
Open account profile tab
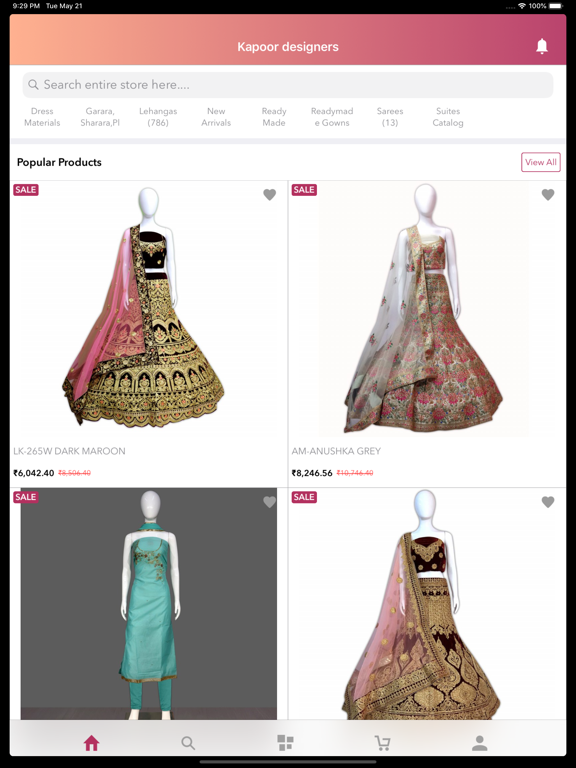pyautogui.click(x=480, y=743)
